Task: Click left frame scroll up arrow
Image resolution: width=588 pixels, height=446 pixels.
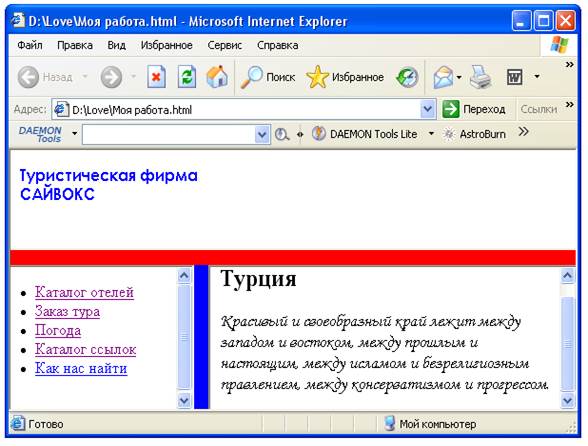Action: pos(184,276)
